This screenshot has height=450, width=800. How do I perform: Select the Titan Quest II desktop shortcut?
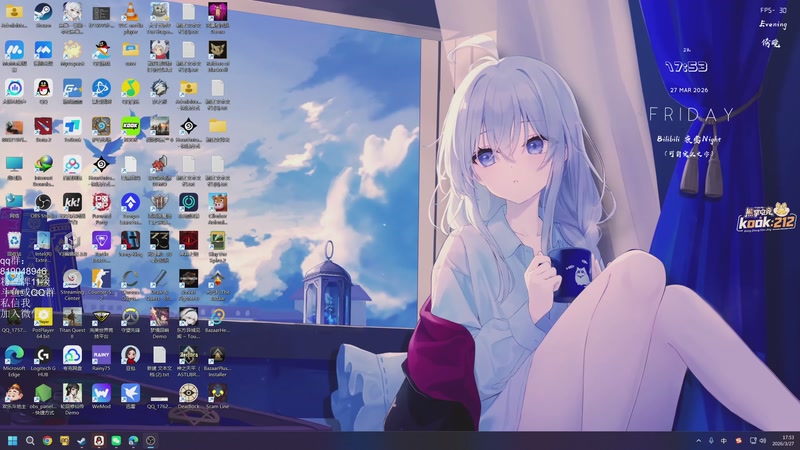[72, 323]
